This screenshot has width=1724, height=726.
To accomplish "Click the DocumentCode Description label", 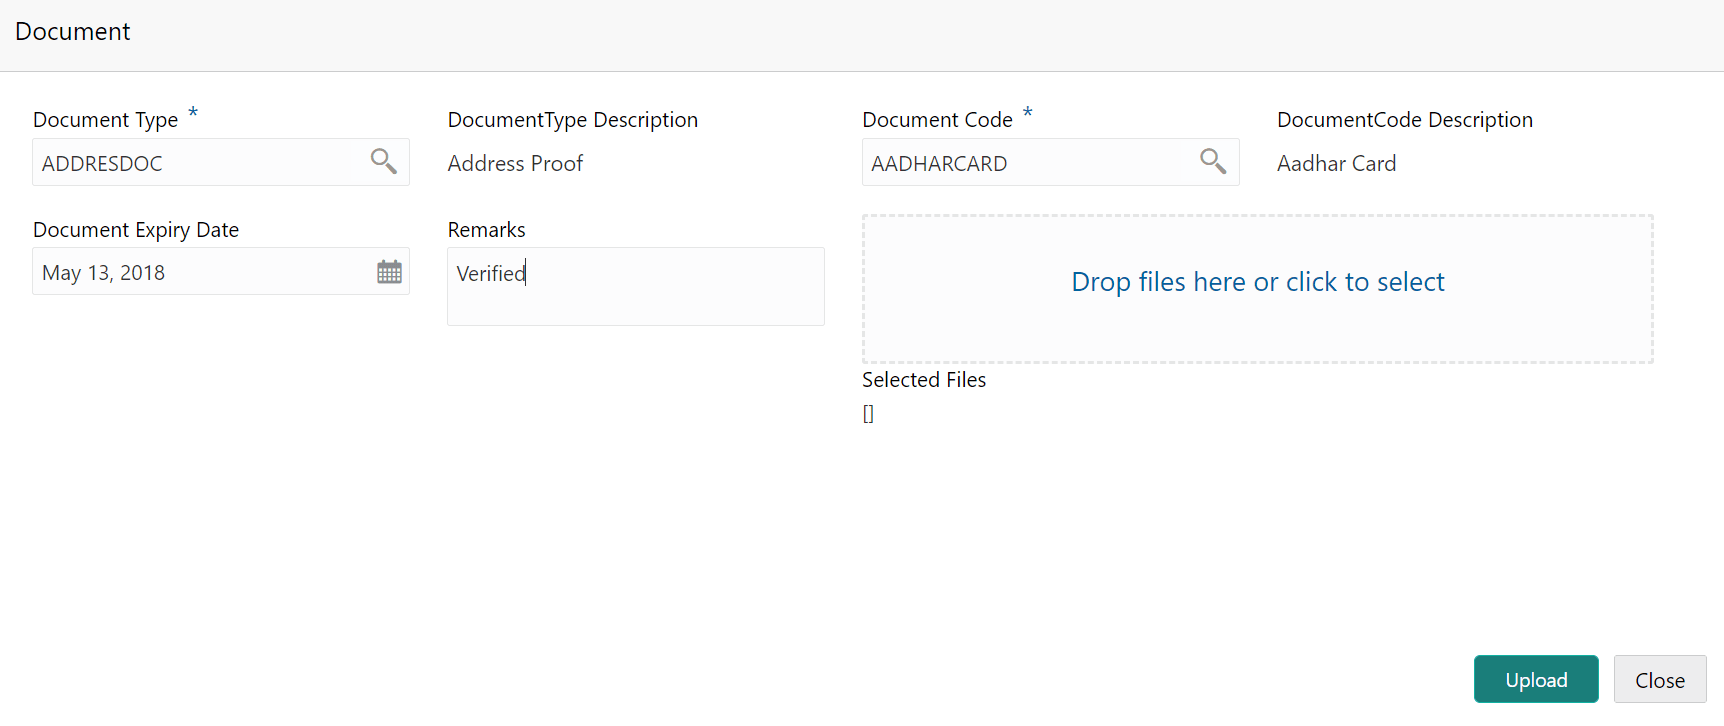I will point(1404,120).
